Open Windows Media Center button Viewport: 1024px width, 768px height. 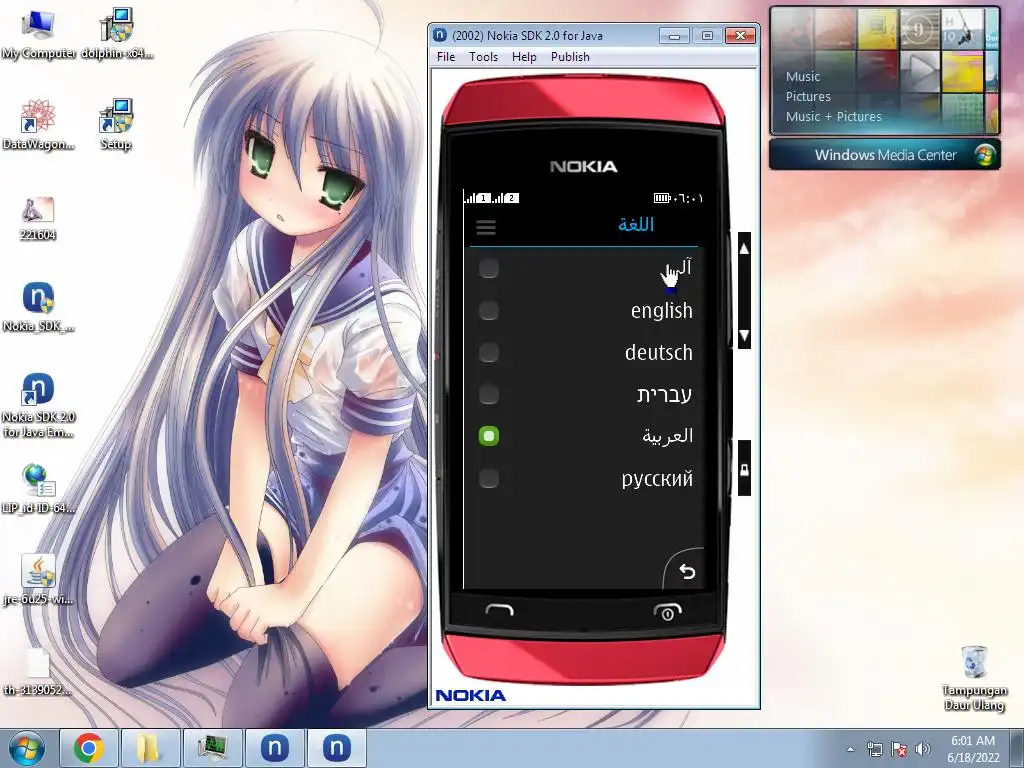click(x=885, y=155)
